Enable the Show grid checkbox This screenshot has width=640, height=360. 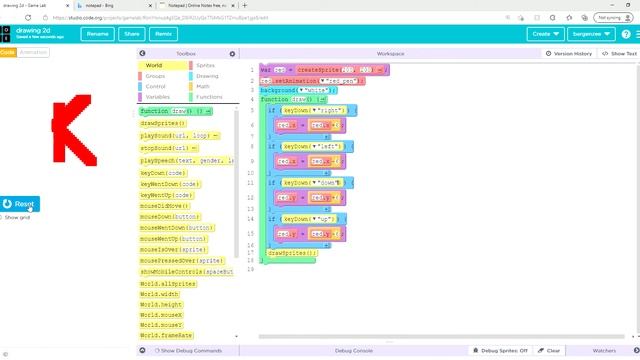pos(1,218)
